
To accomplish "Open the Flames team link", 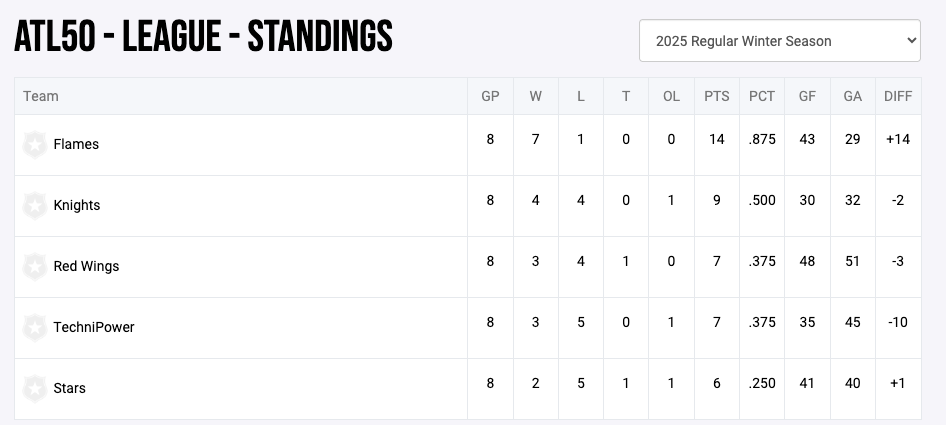I will (x=76, y=145).
